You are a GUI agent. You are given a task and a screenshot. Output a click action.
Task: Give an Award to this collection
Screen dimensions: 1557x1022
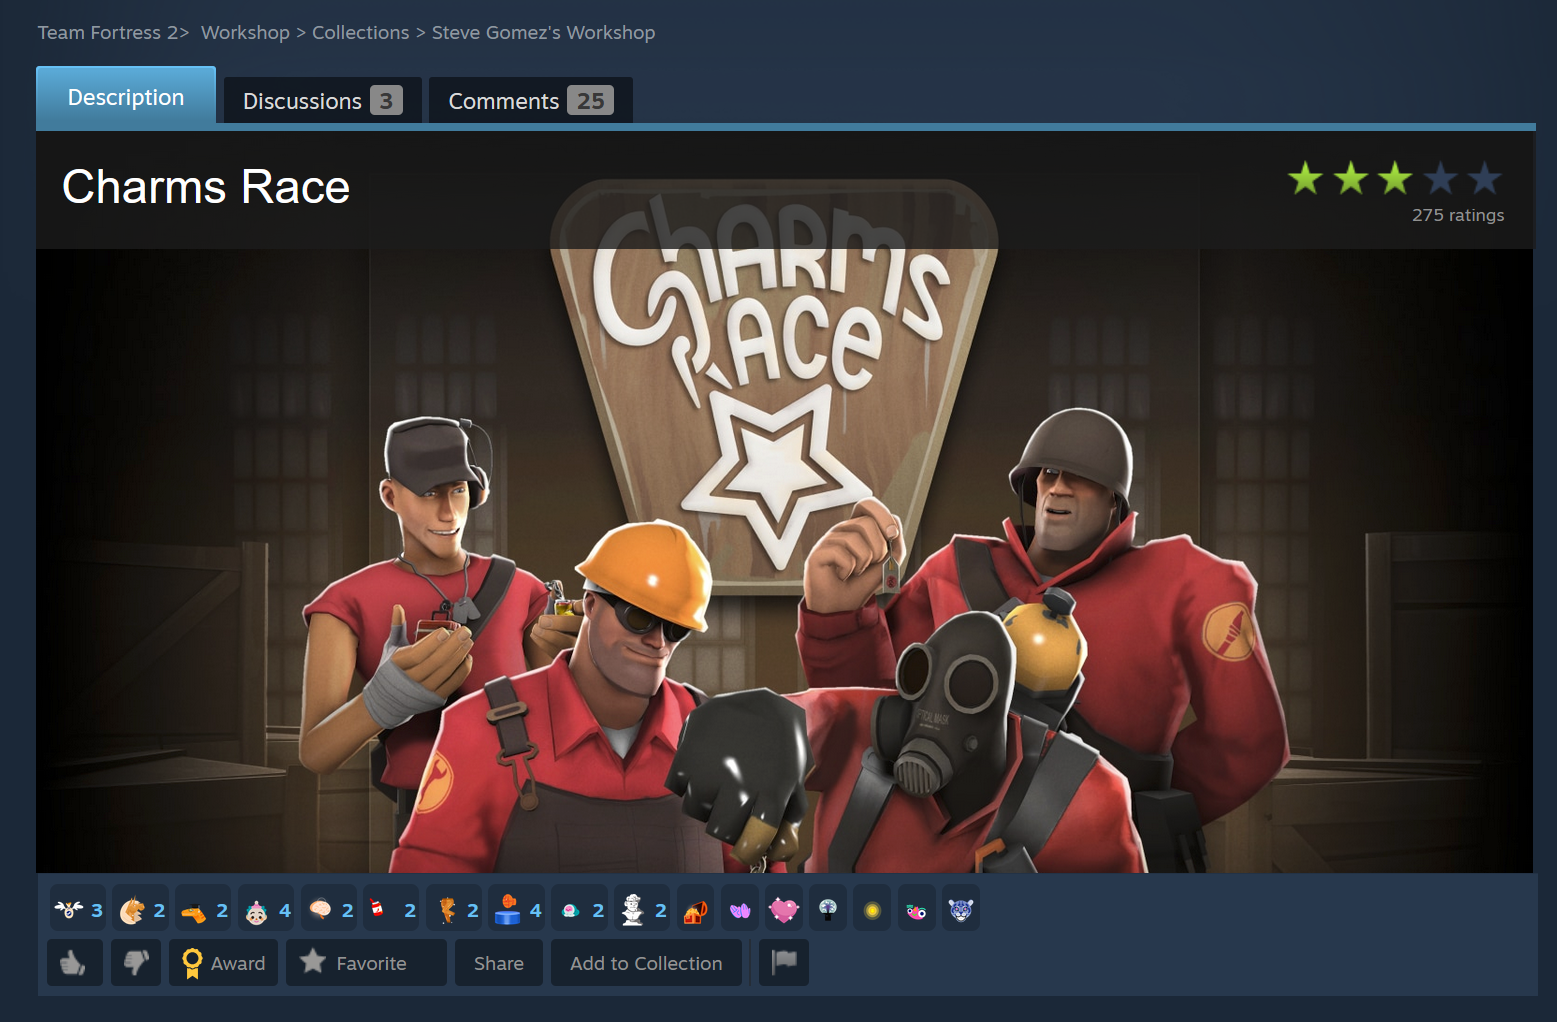pos(223,963)
